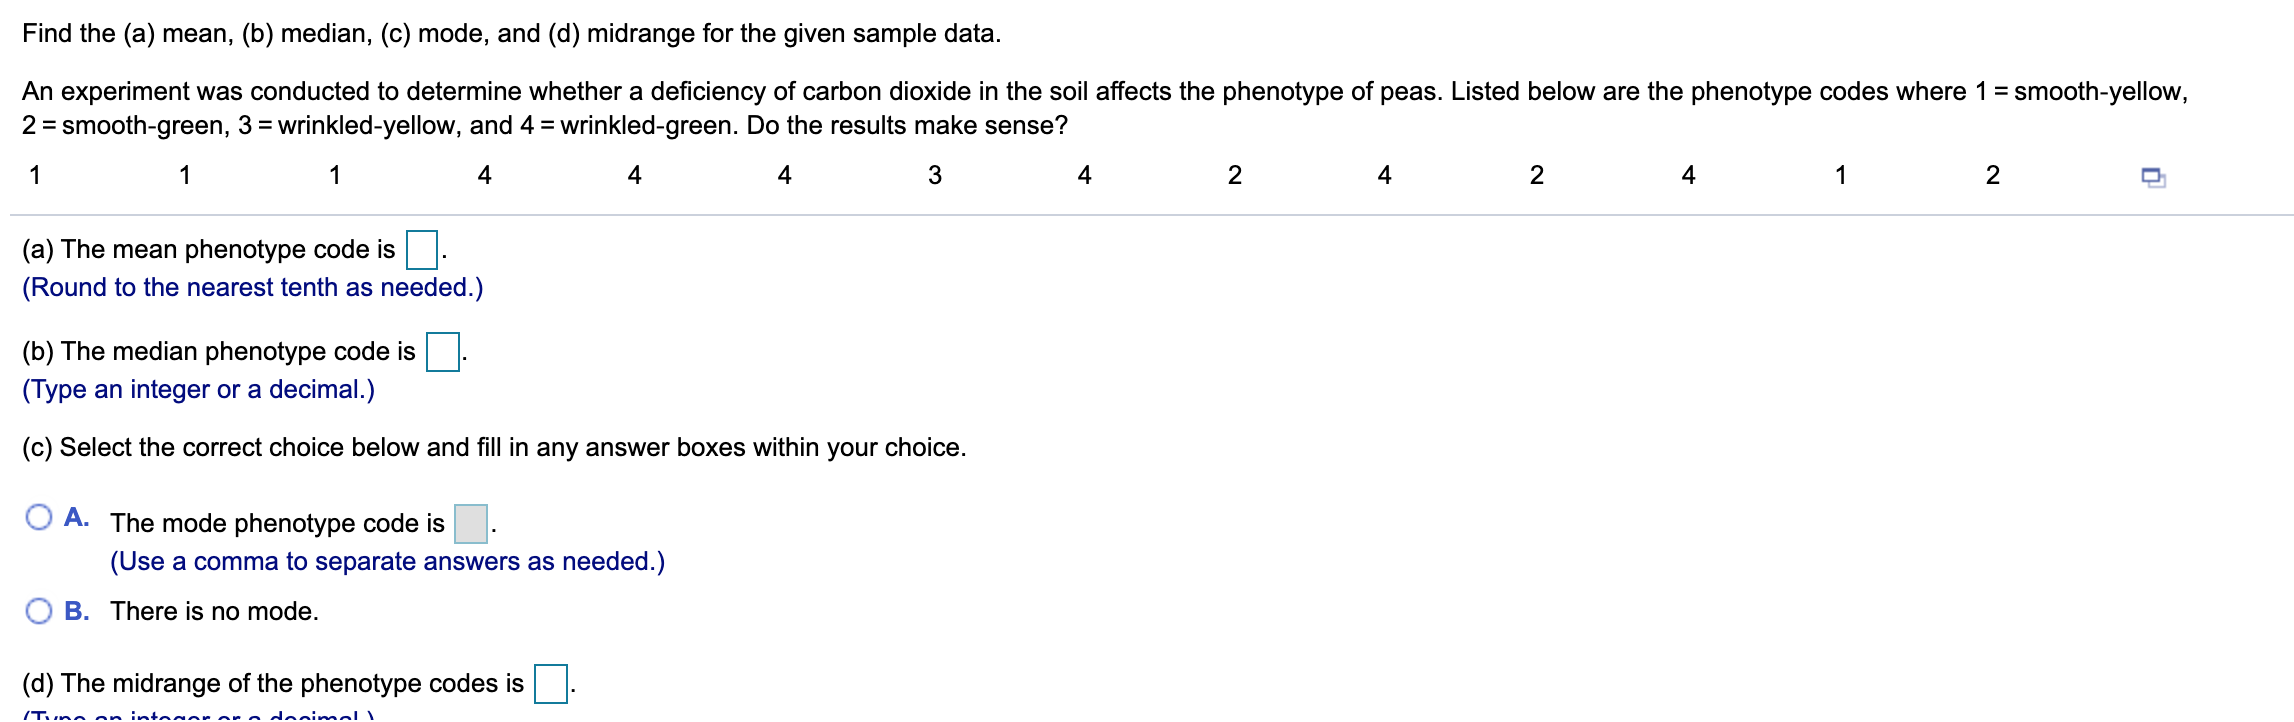Click the 'There is no mode.' text
Screen dimensions: 2294x722
click(x=214, y=611)
